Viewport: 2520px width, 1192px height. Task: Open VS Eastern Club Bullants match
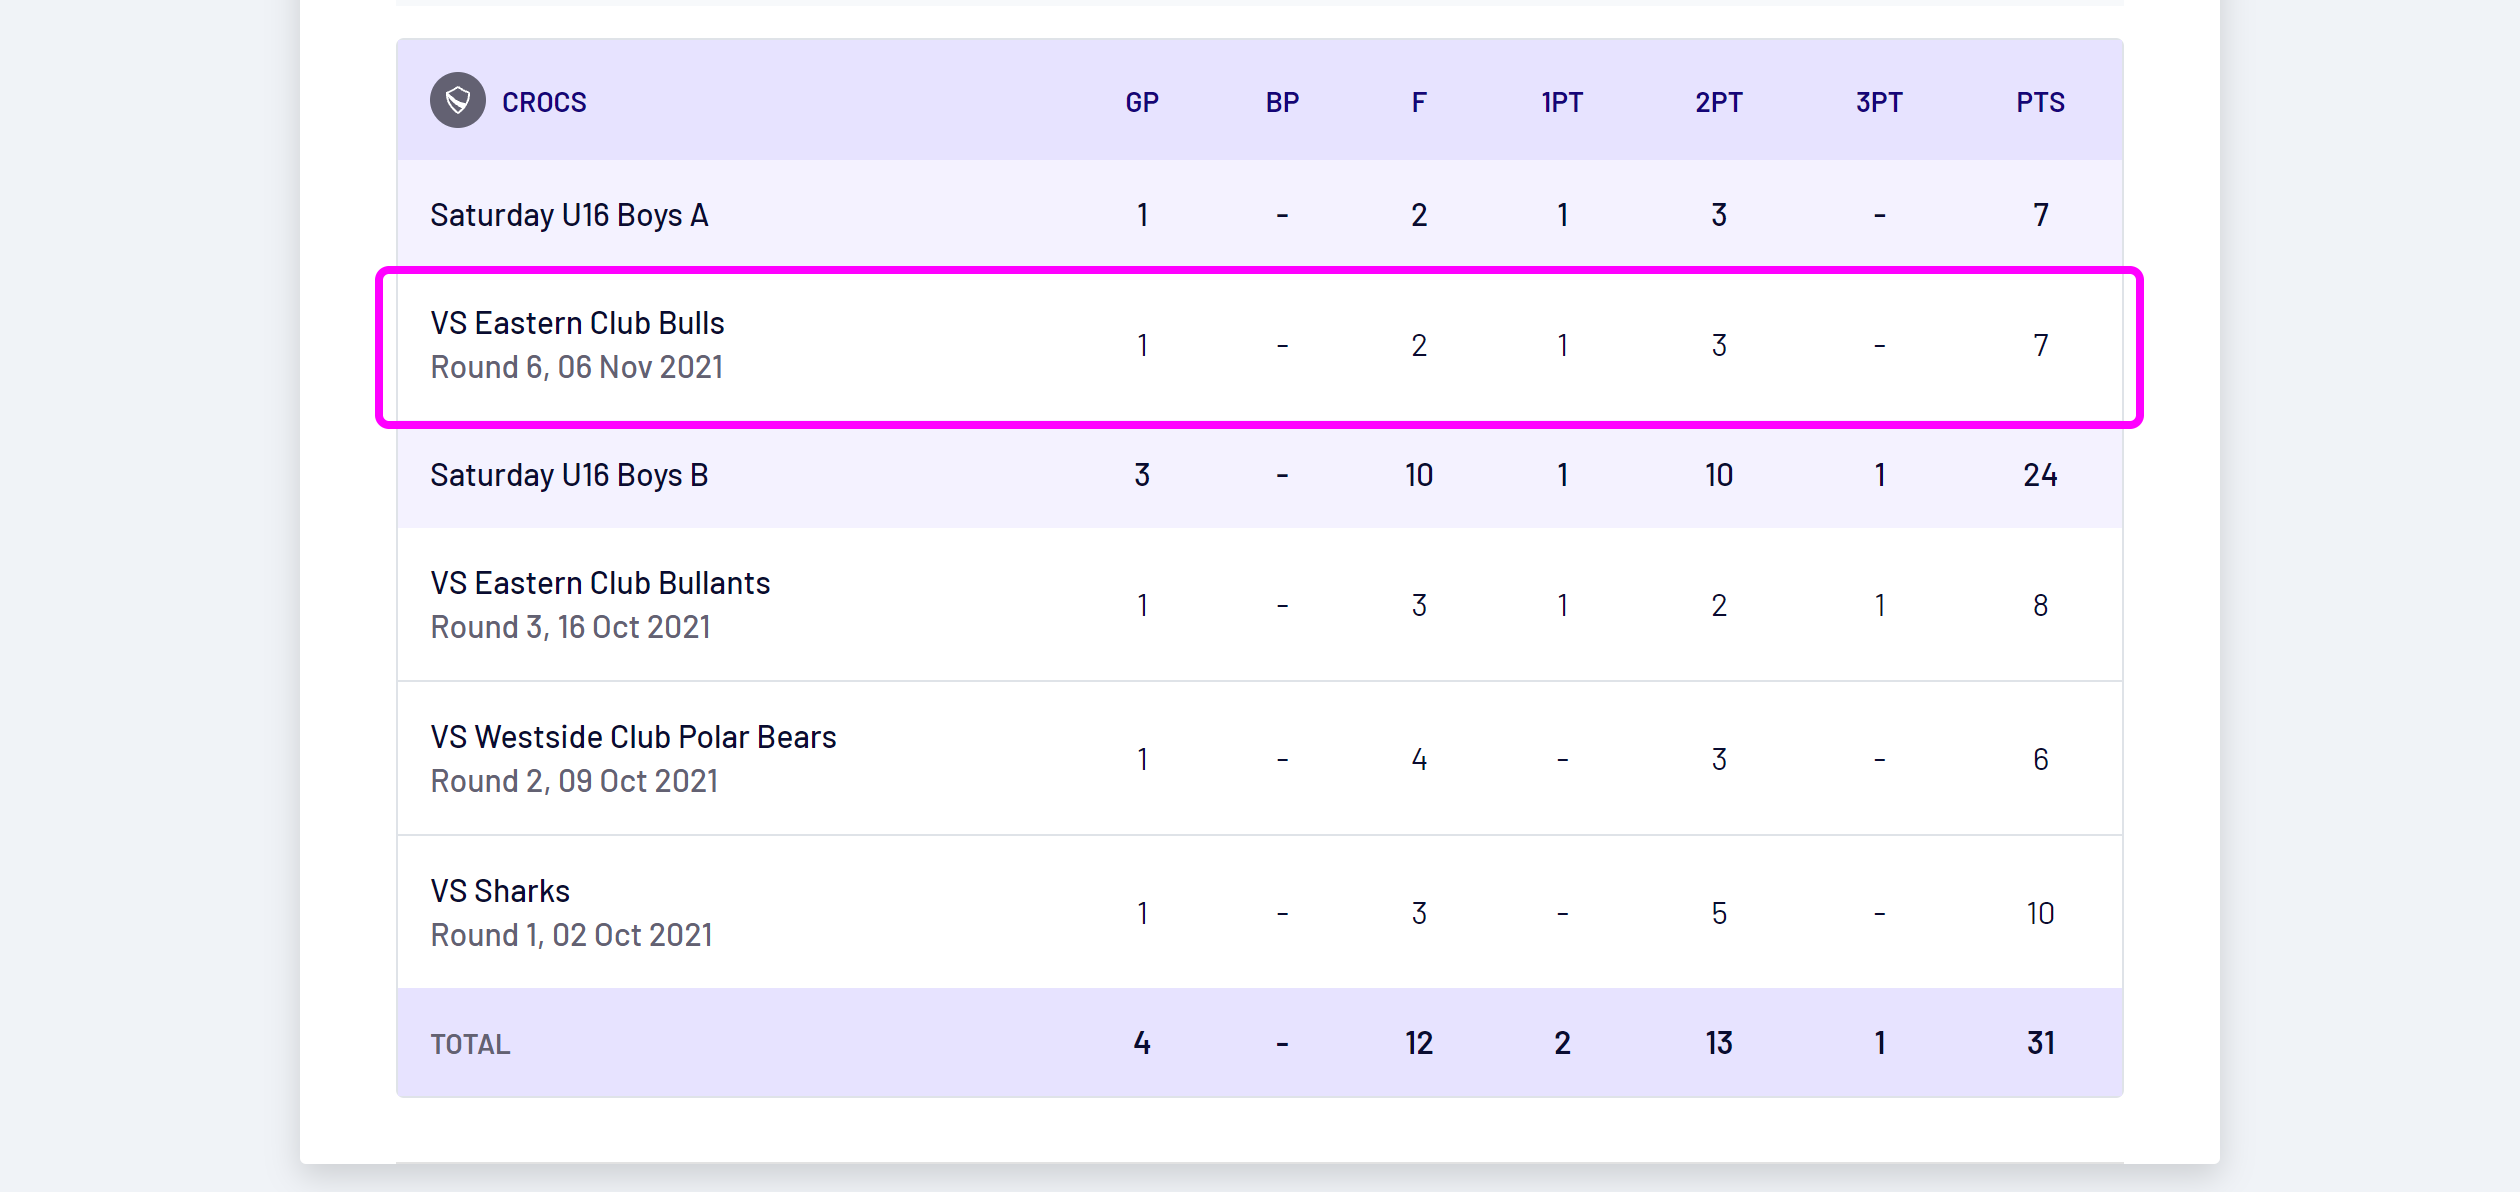(x=600, y=583)
